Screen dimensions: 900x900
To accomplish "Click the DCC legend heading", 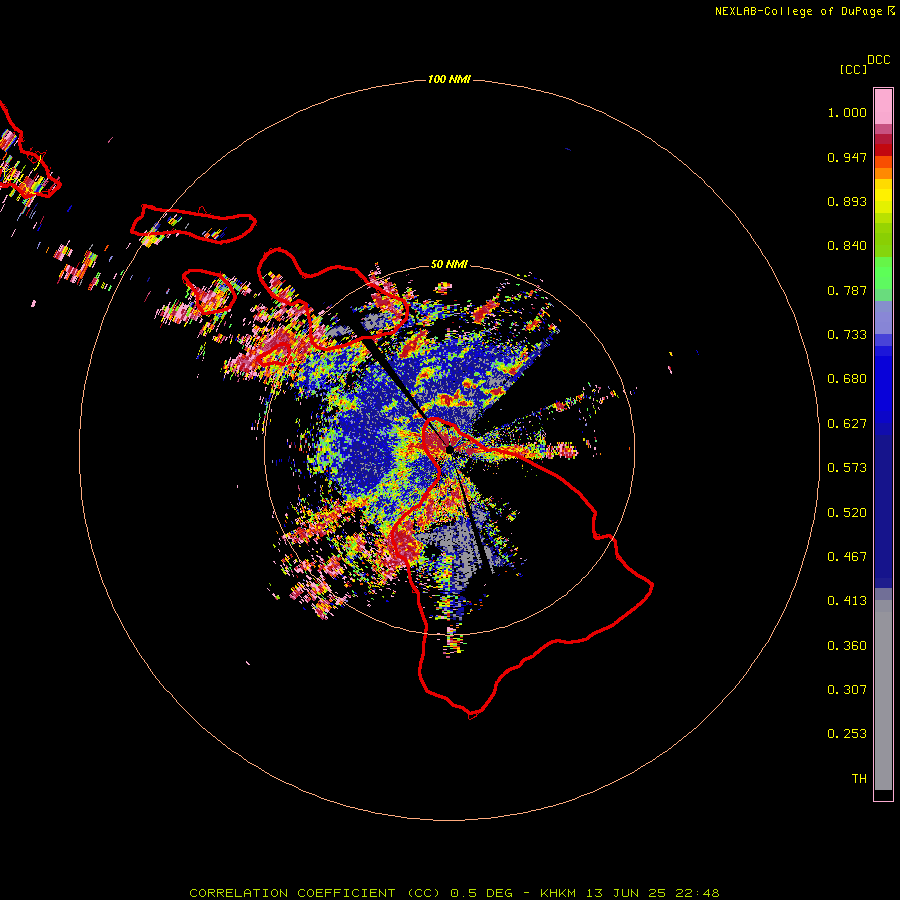I will [879, 60].
